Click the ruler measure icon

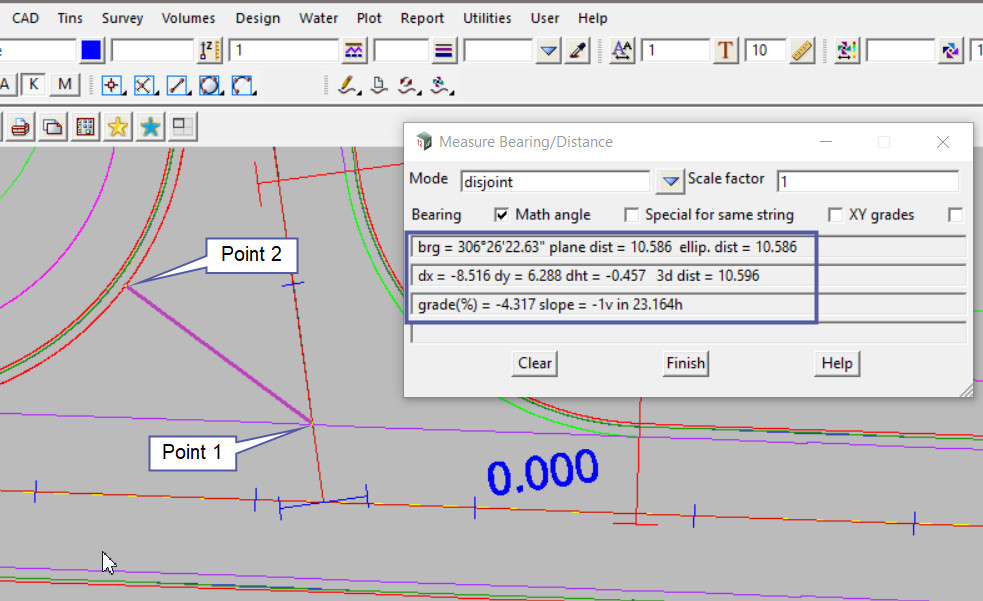[x=802, y=50]
